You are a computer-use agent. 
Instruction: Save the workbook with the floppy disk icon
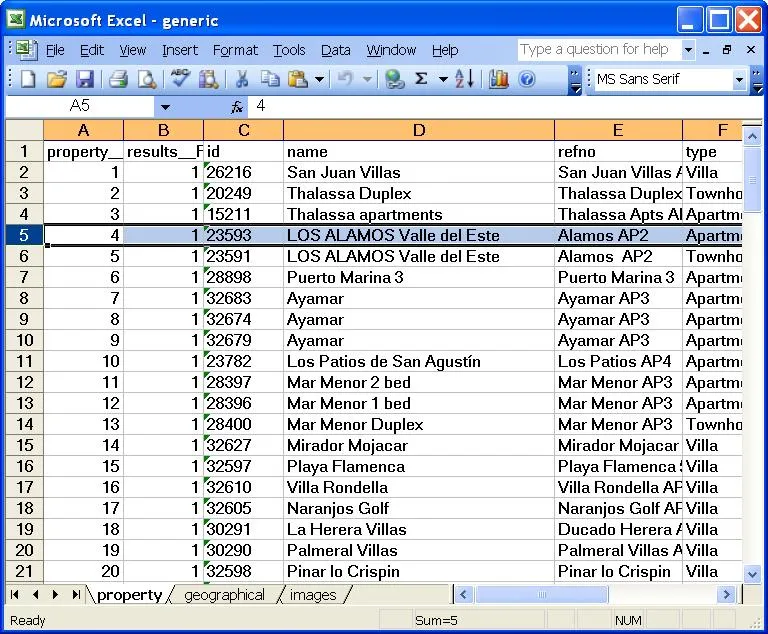(x=85, y=79)
